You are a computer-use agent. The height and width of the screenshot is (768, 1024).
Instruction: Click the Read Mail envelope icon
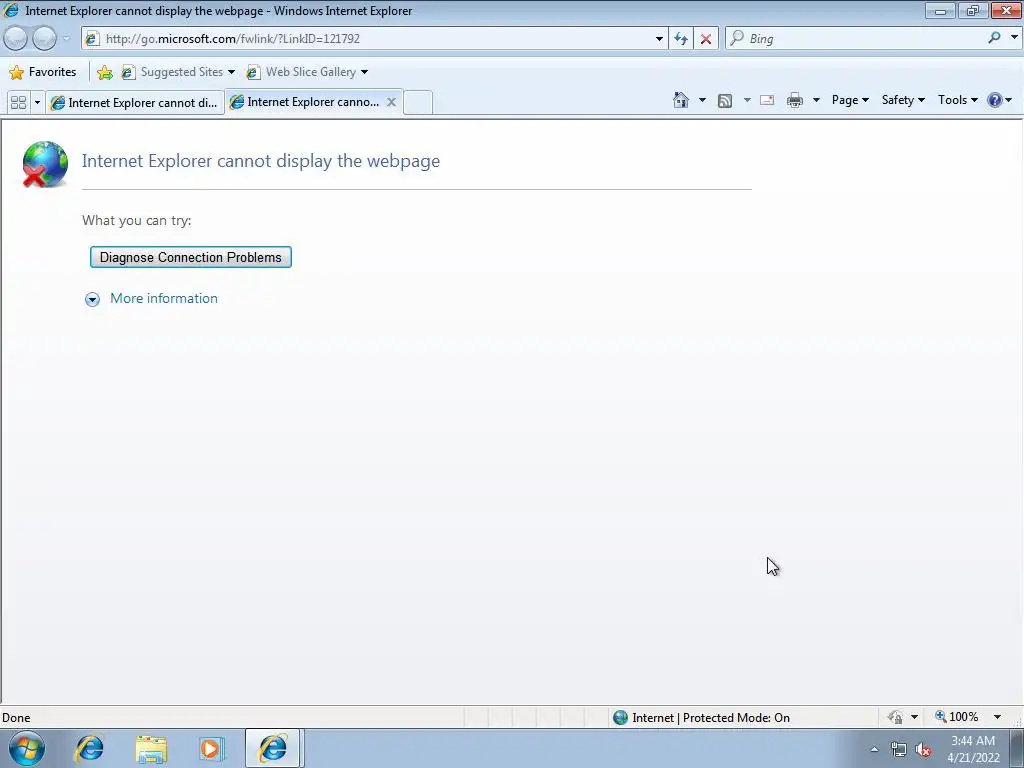pos(767,100)
